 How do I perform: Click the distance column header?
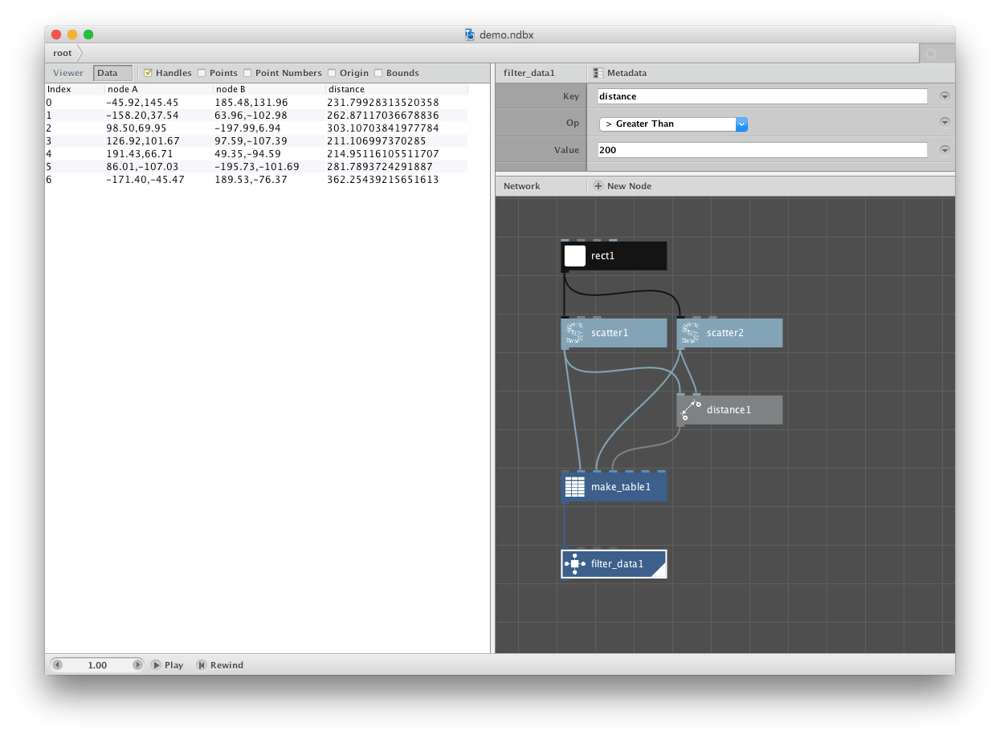(x=397, y=89)
